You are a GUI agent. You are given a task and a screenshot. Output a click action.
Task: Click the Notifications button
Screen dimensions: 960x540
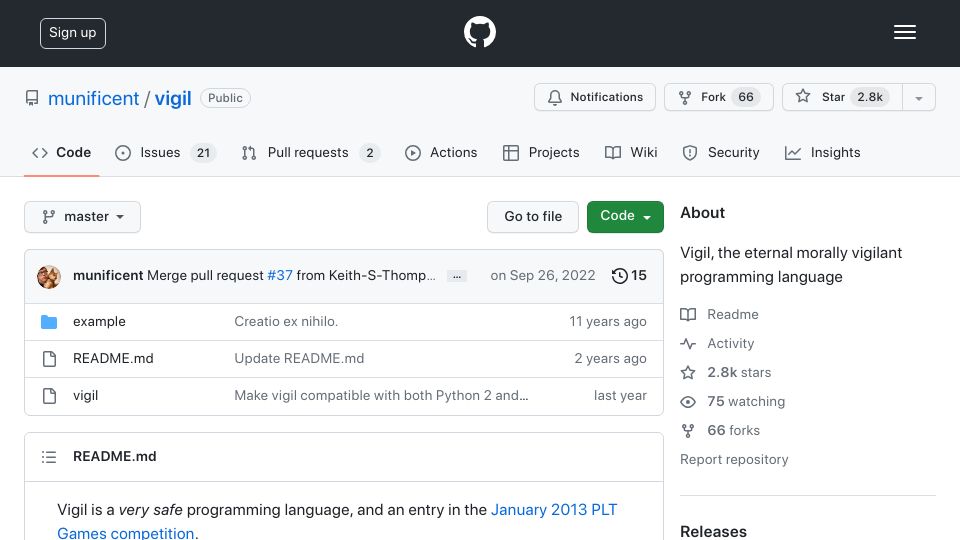tap(594, 97)
